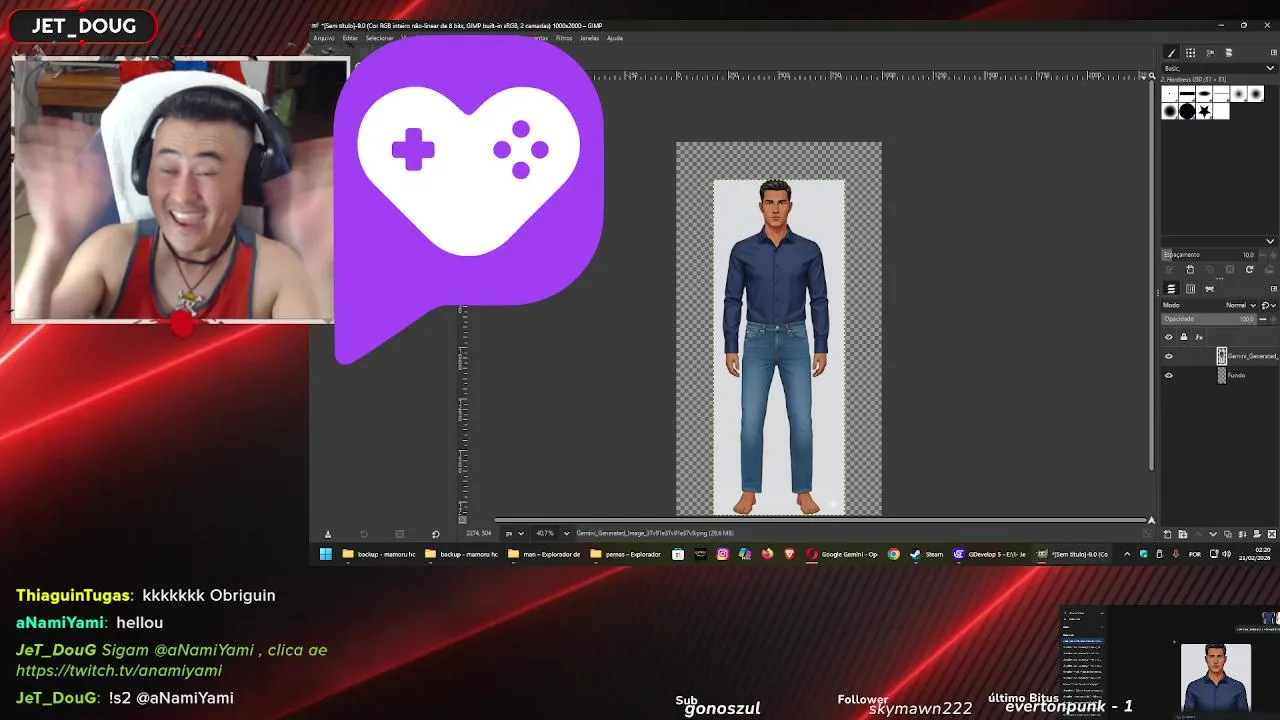Open the Selecionar menu
The image size is (1280, 720).
coord(379,38)
